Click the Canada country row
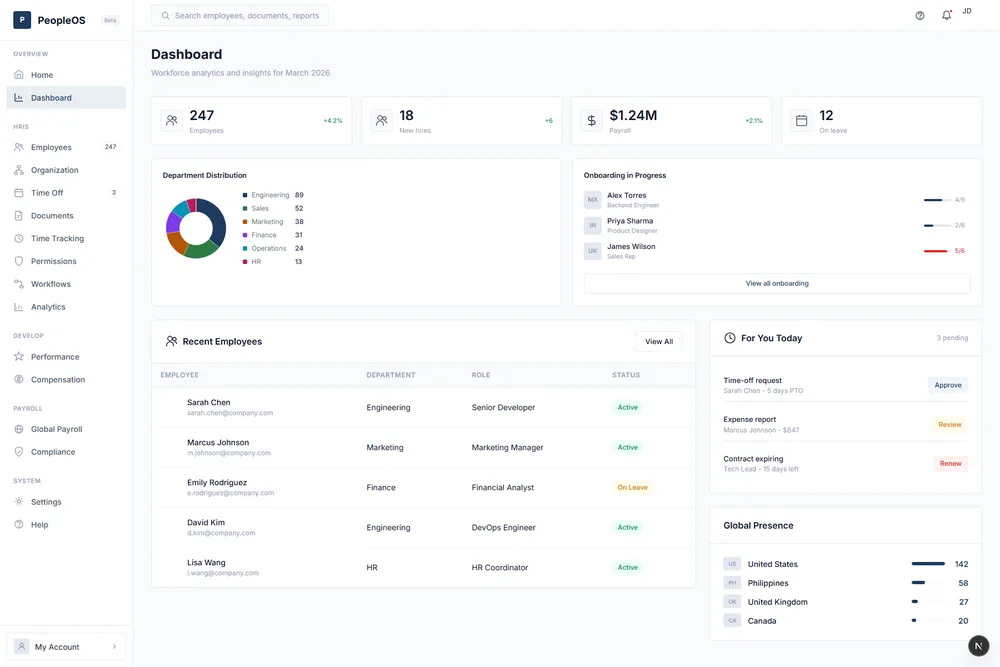This screenshot has width=1000, height=667. click(846, 620)
